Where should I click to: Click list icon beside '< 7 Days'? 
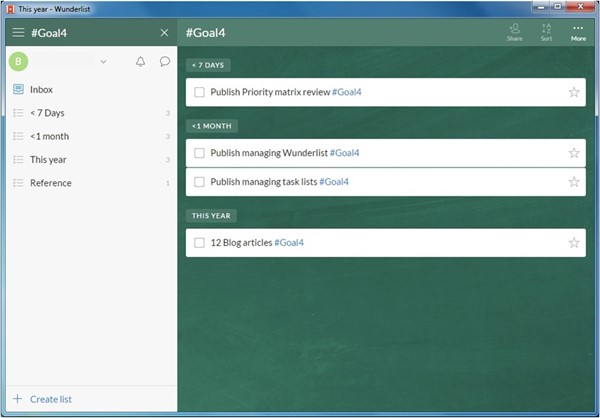18,113
